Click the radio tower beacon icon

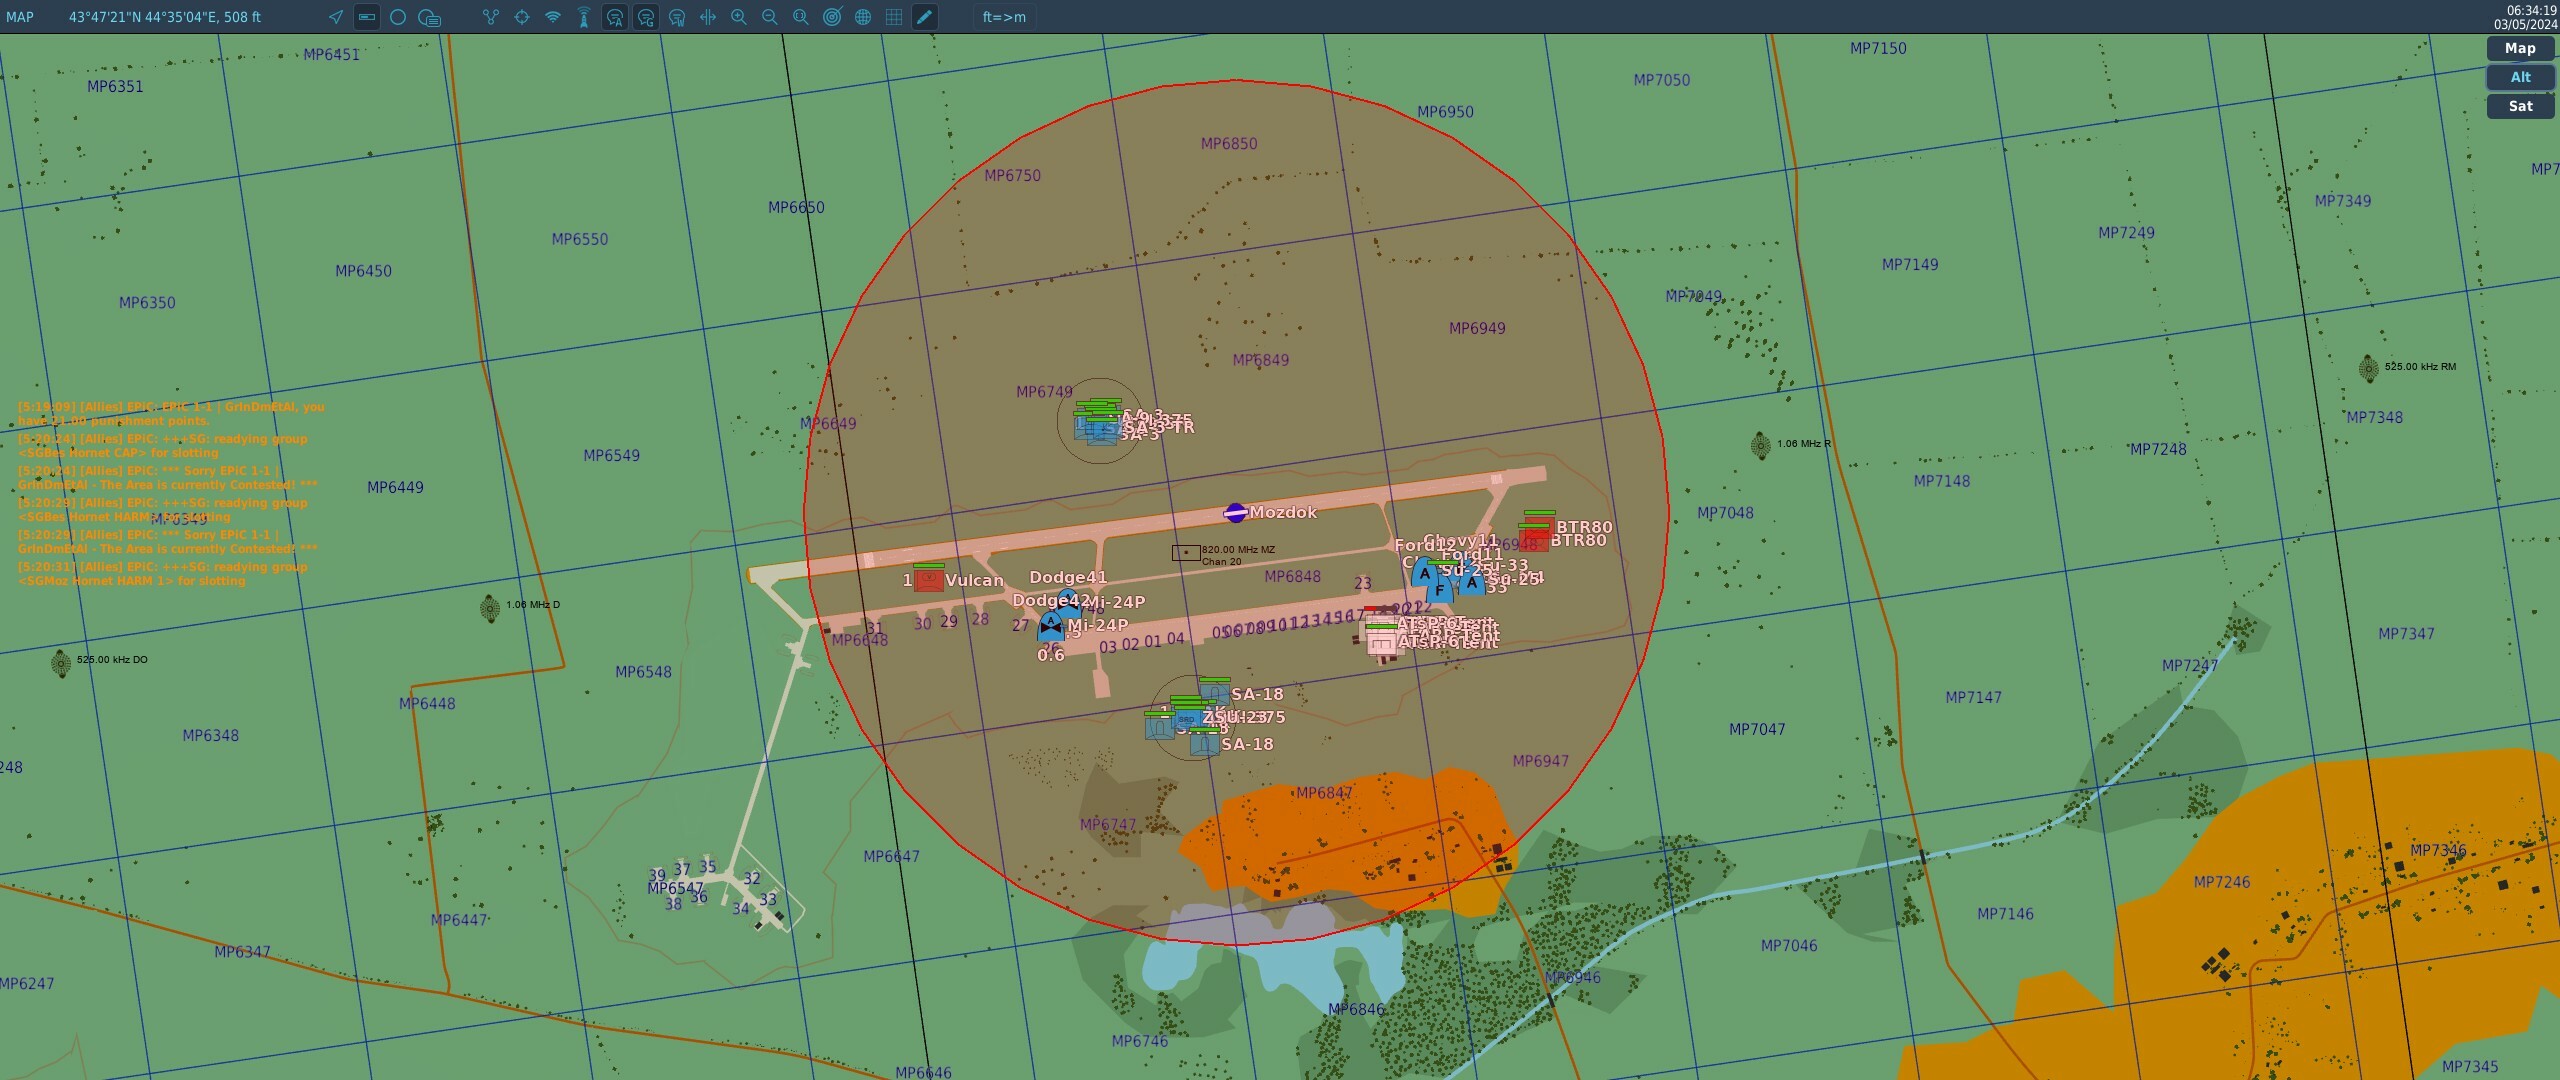tap(584, 17)
